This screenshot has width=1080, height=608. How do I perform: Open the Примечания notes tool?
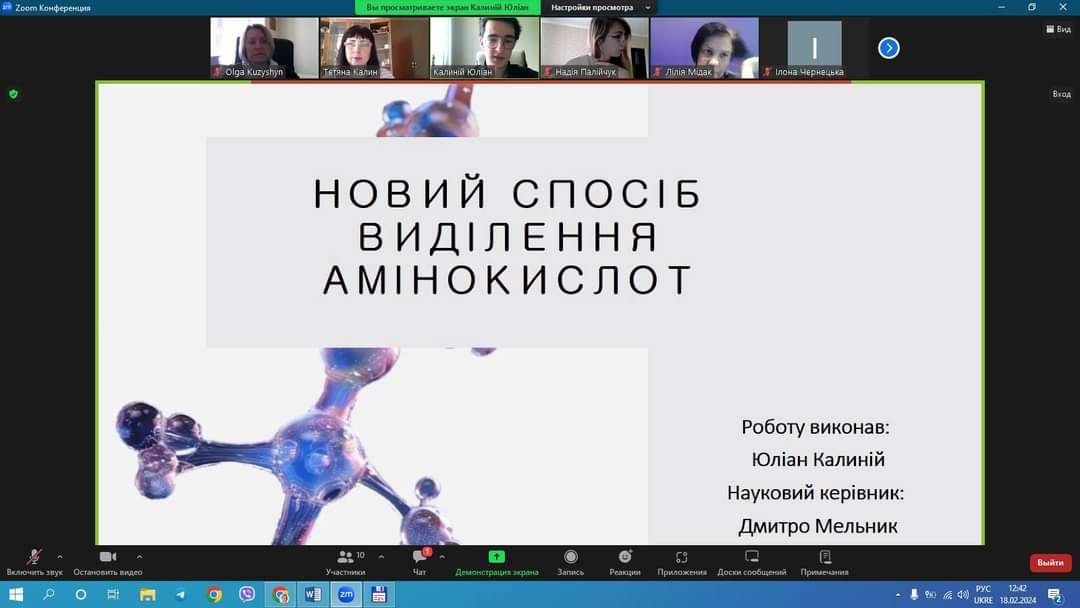pyautogui.click(x=824, y=562)
